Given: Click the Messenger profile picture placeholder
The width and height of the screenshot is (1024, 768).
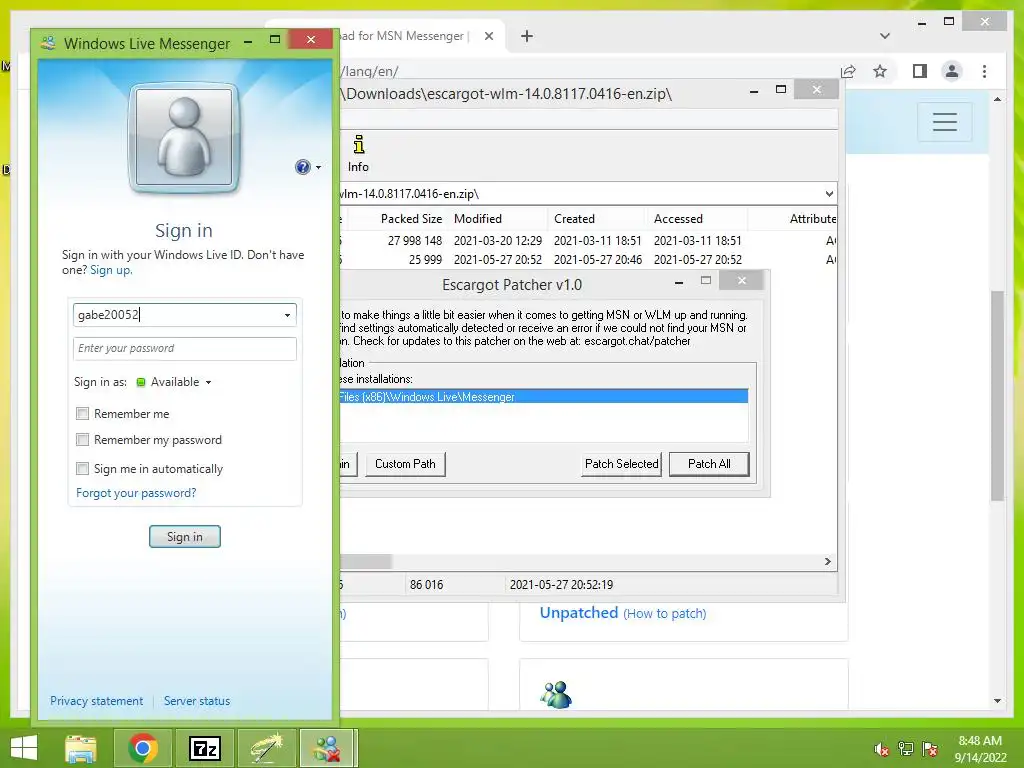Looking at the screenshot, I should point(184,138).
